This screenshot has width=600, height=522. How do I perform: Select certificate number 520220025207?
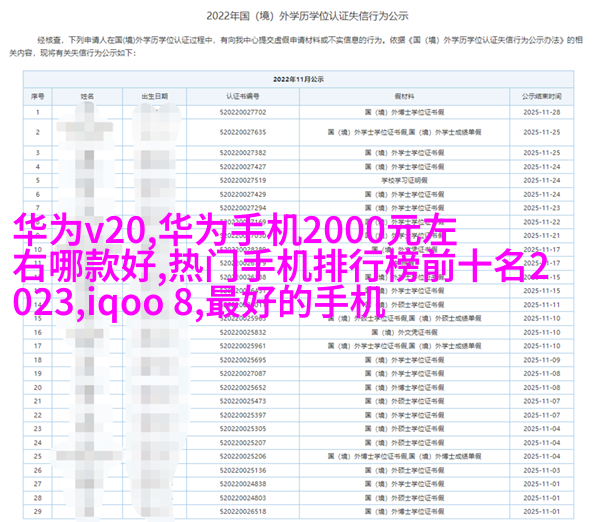(x=243, y=442)
